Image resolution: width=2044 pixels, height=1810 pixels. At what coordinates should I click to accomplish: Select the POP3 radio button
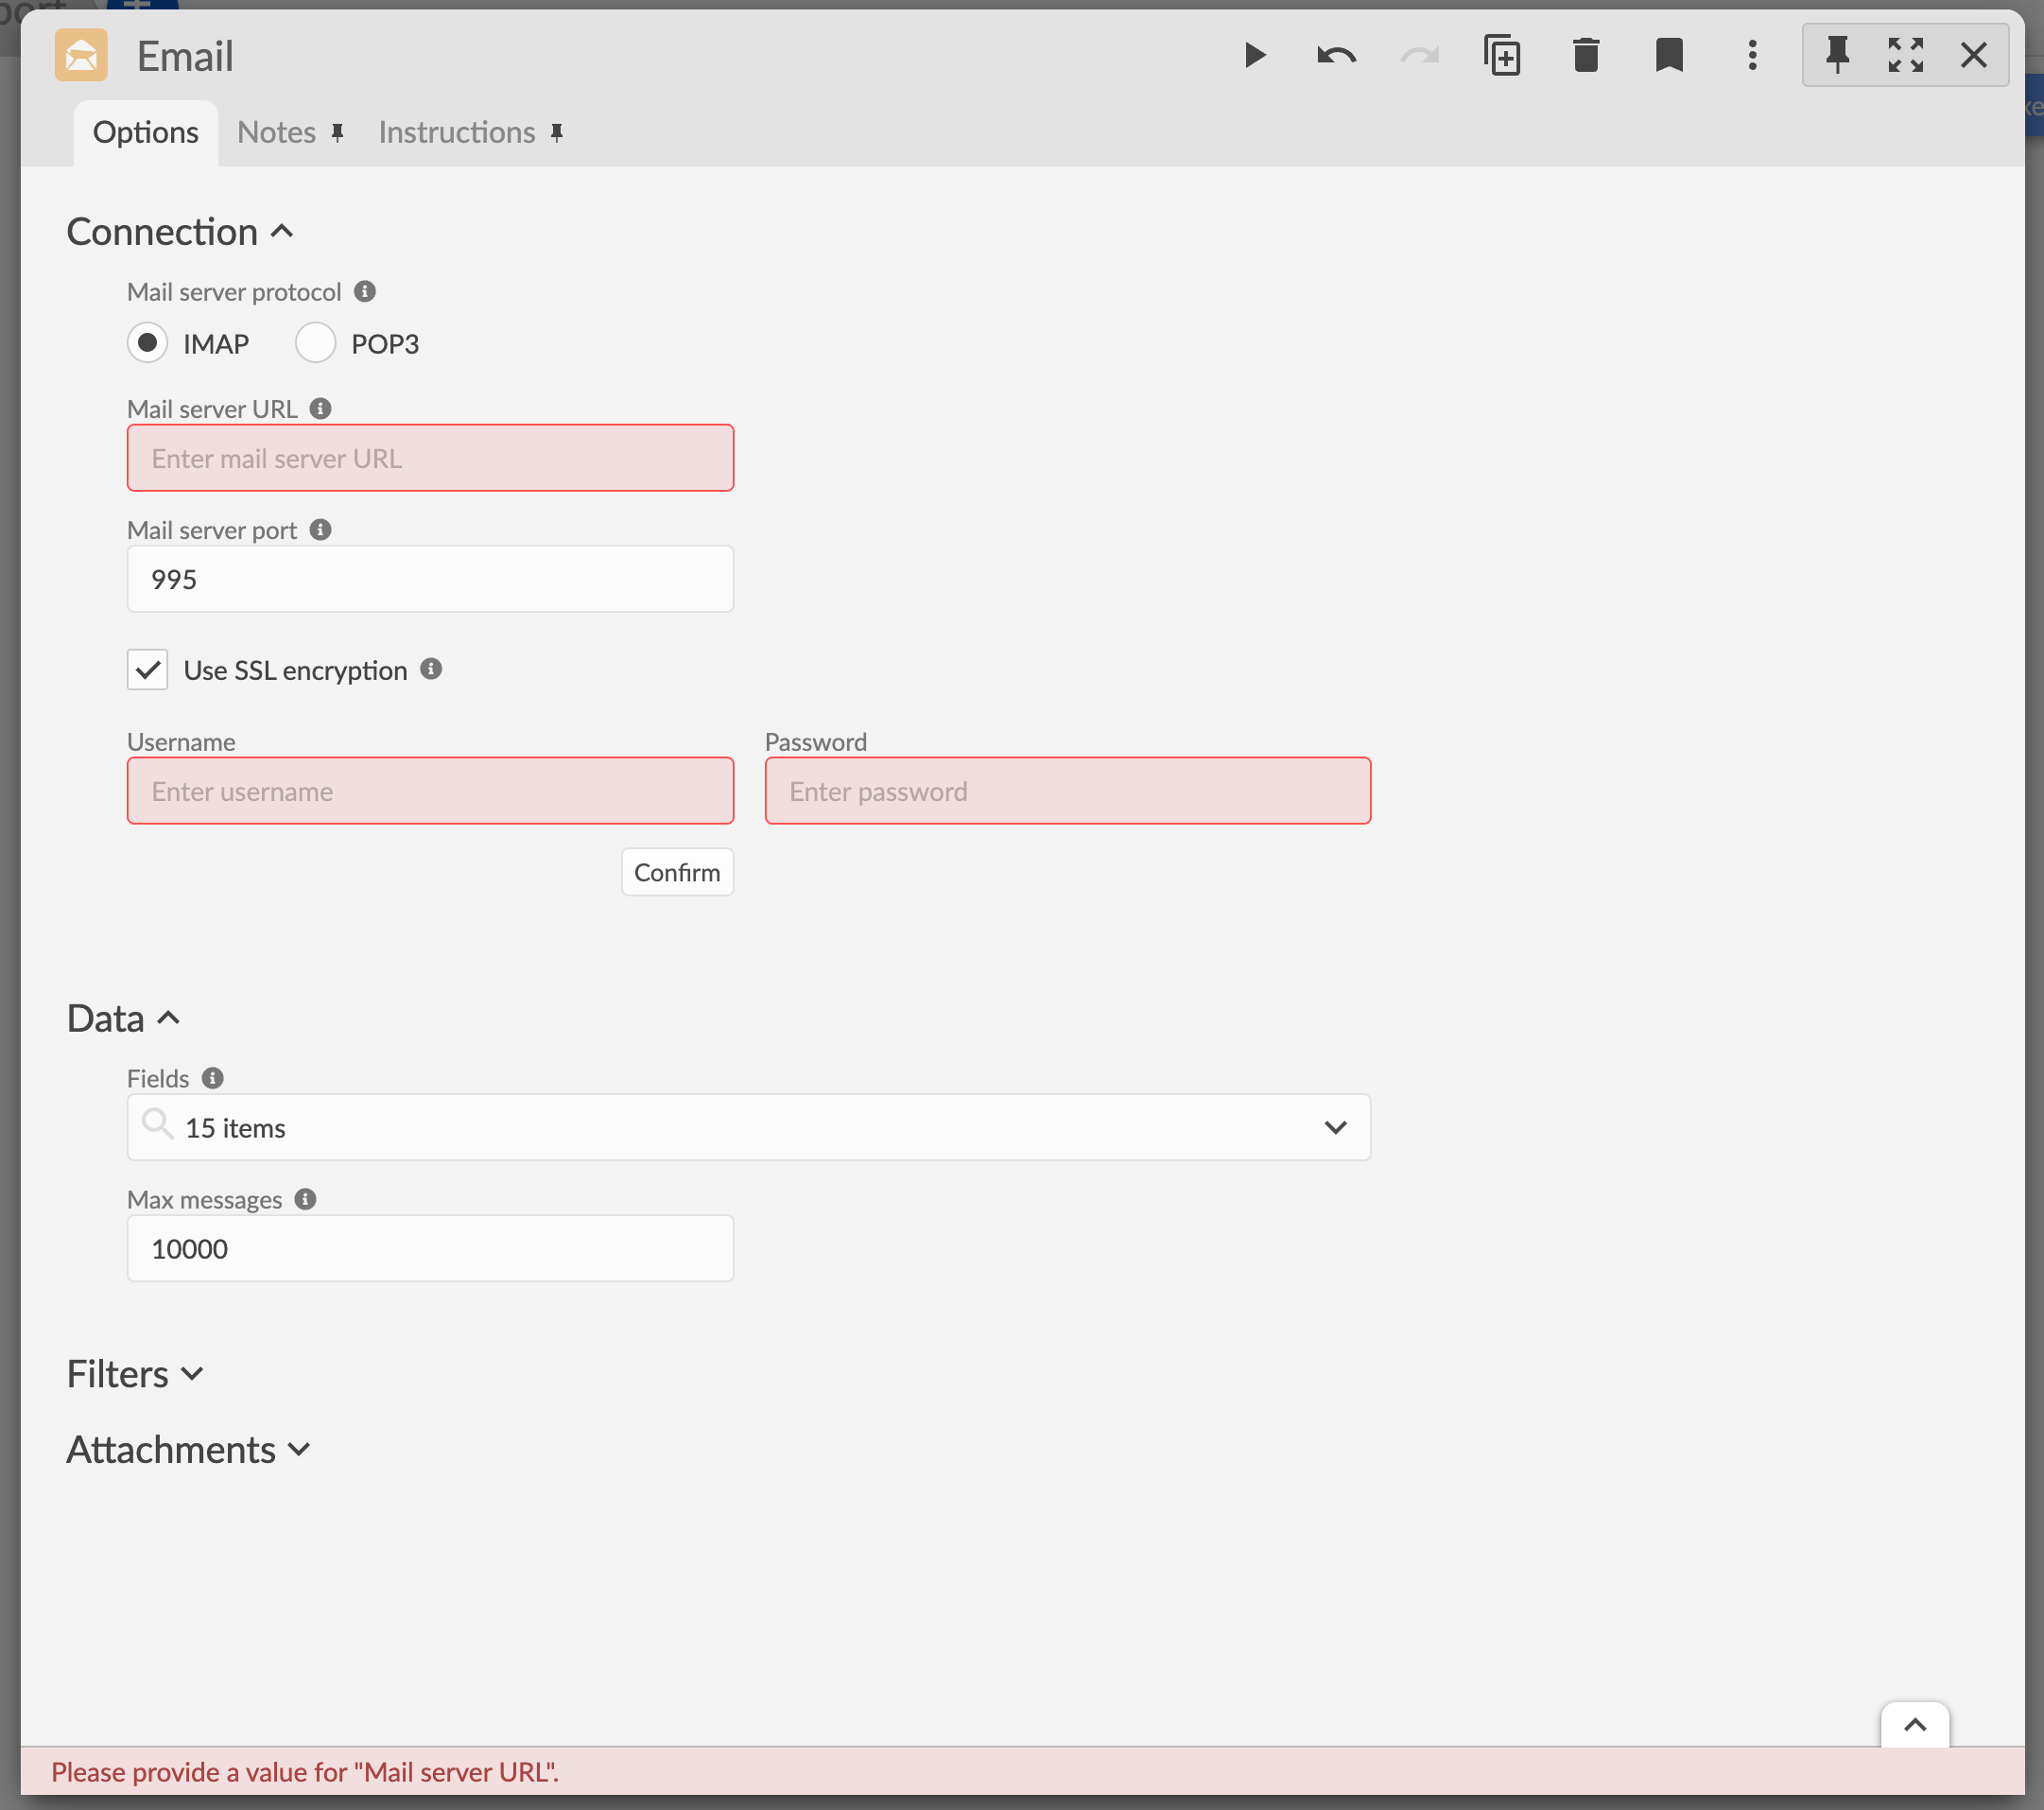point(315,343)
